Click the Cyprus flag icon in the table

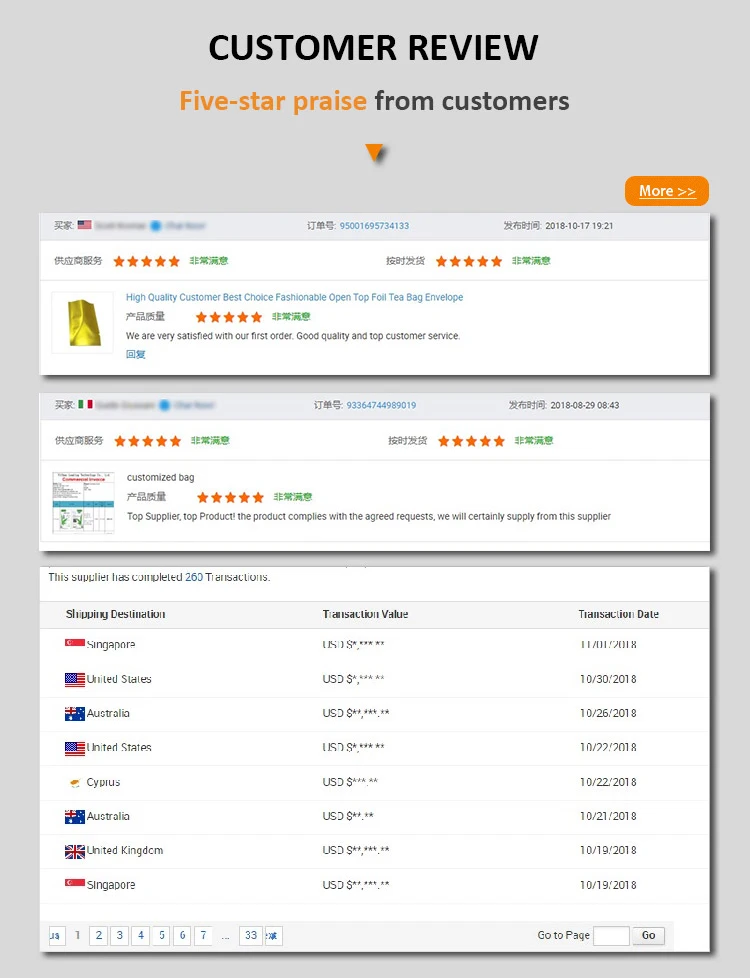(74, 782)
